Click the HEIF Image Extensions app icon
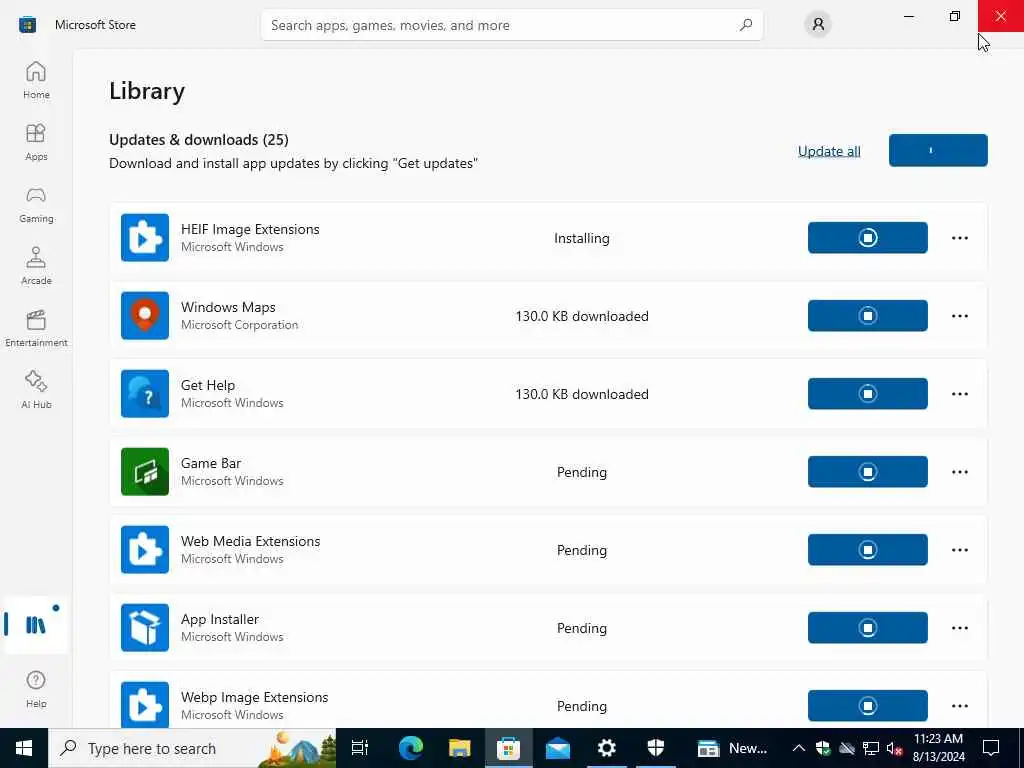Image resolution: width=1024 pixels, height=768 pixels. pos(145,238)
